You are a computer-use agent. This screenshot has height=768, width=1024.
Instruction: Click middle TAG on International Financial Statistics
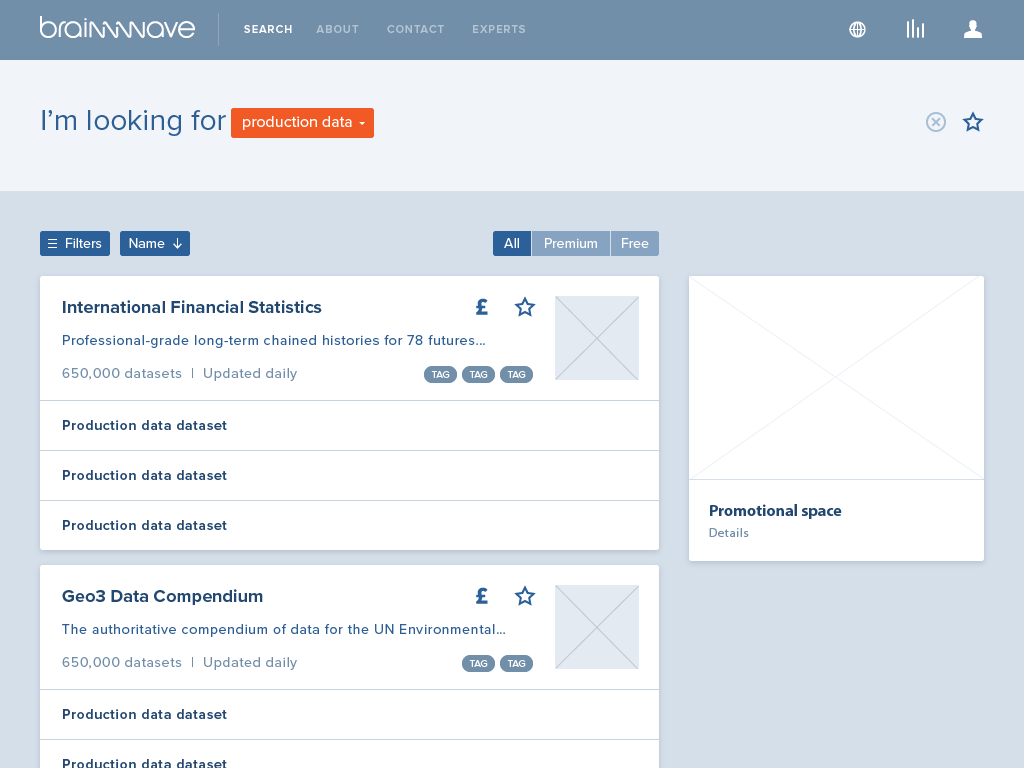pyautogui.click(x=479, y=375)
